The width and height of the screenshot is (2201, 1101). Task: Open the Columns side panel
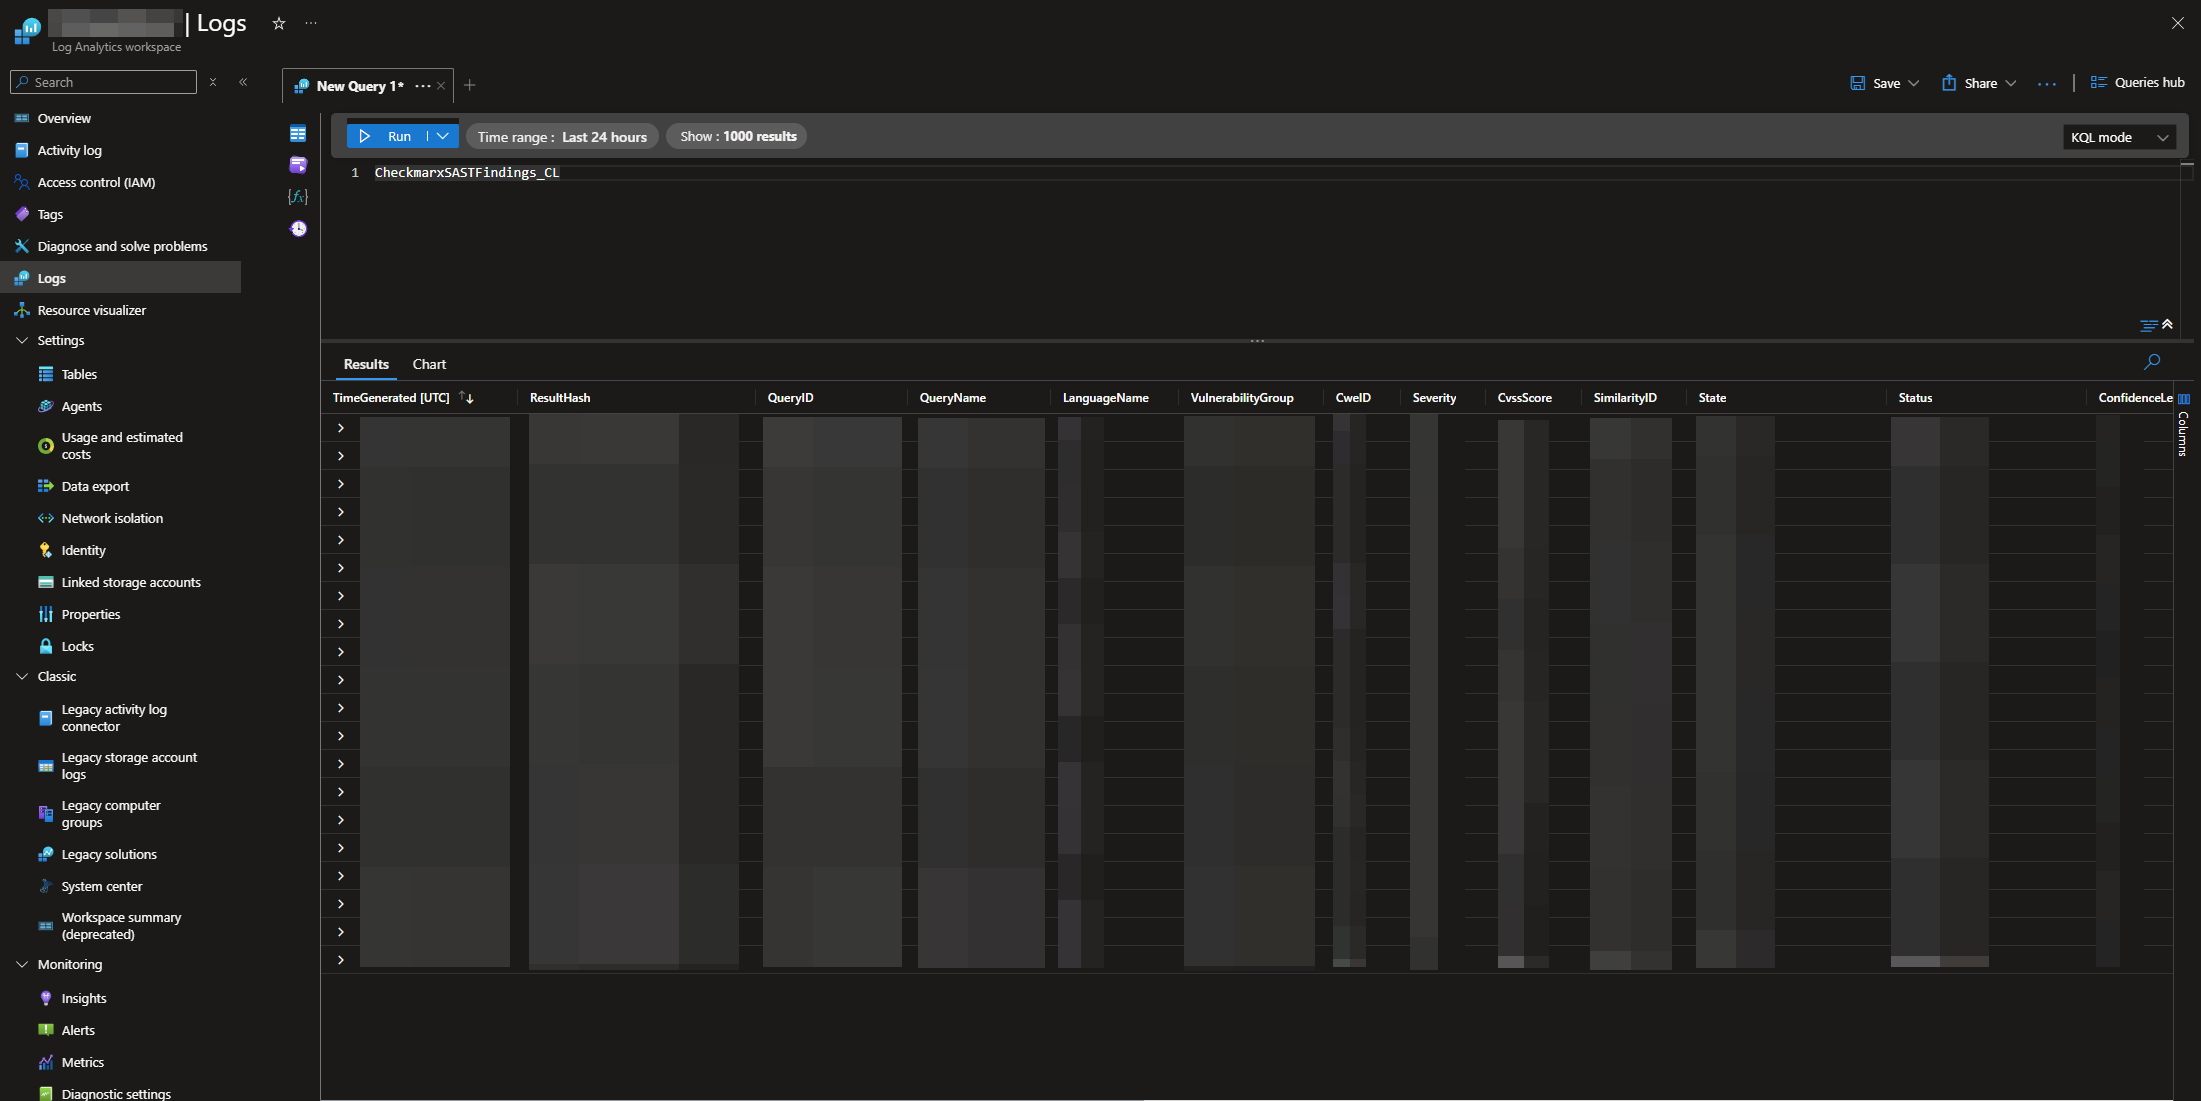(x=2183, y=426)
